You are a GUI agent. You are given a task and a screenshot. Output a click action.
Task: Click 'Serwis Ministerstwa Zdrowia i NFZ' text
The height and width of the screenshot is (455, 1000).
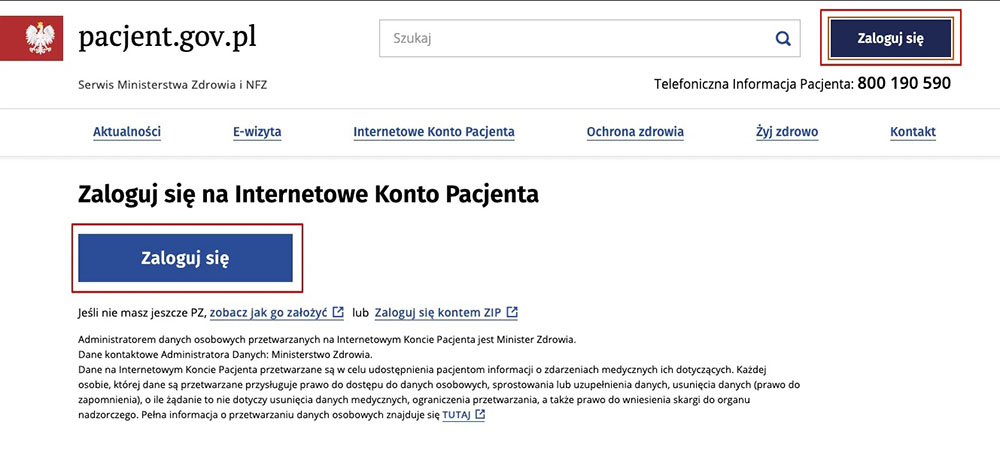(172, 85)
